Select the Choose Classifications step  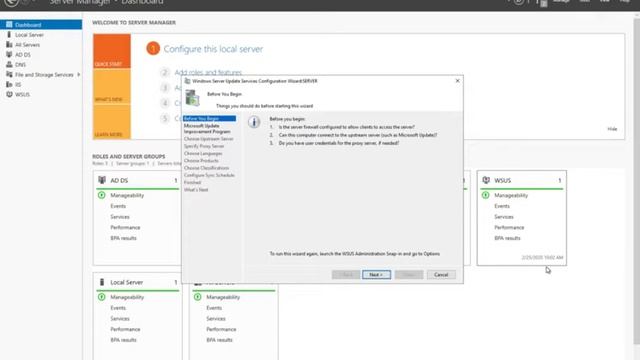pyautogui.click(x=207, y=168)
